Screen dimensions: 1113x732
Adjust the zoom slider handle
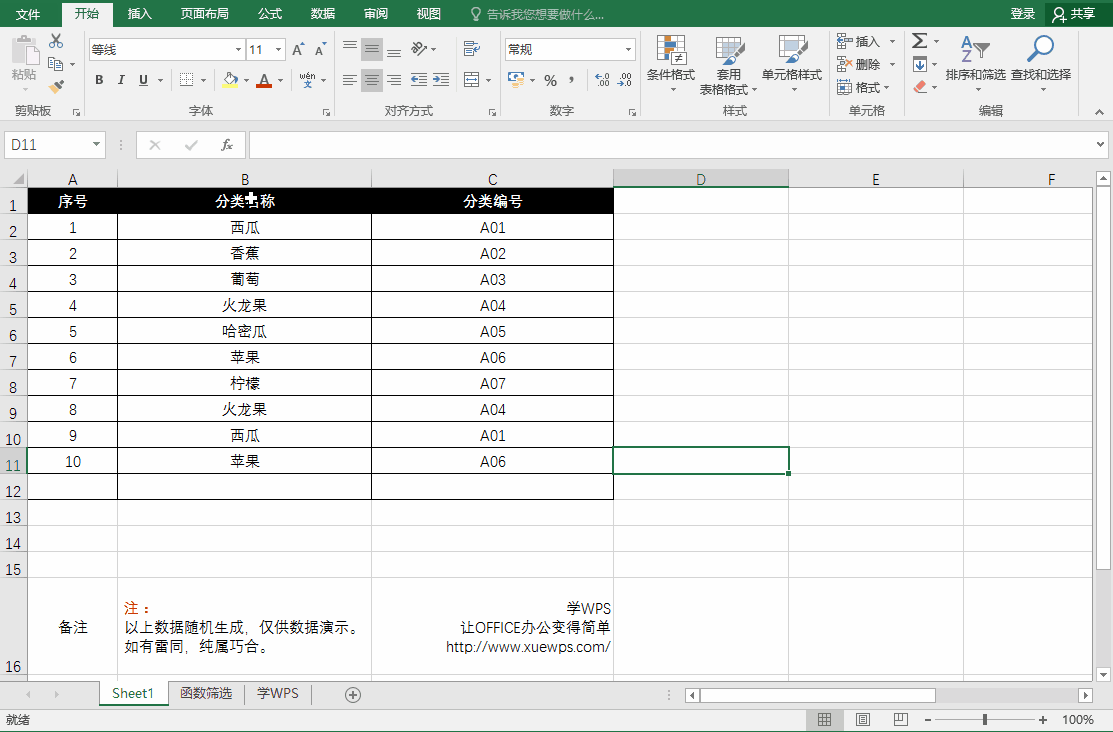coord(985,720)
